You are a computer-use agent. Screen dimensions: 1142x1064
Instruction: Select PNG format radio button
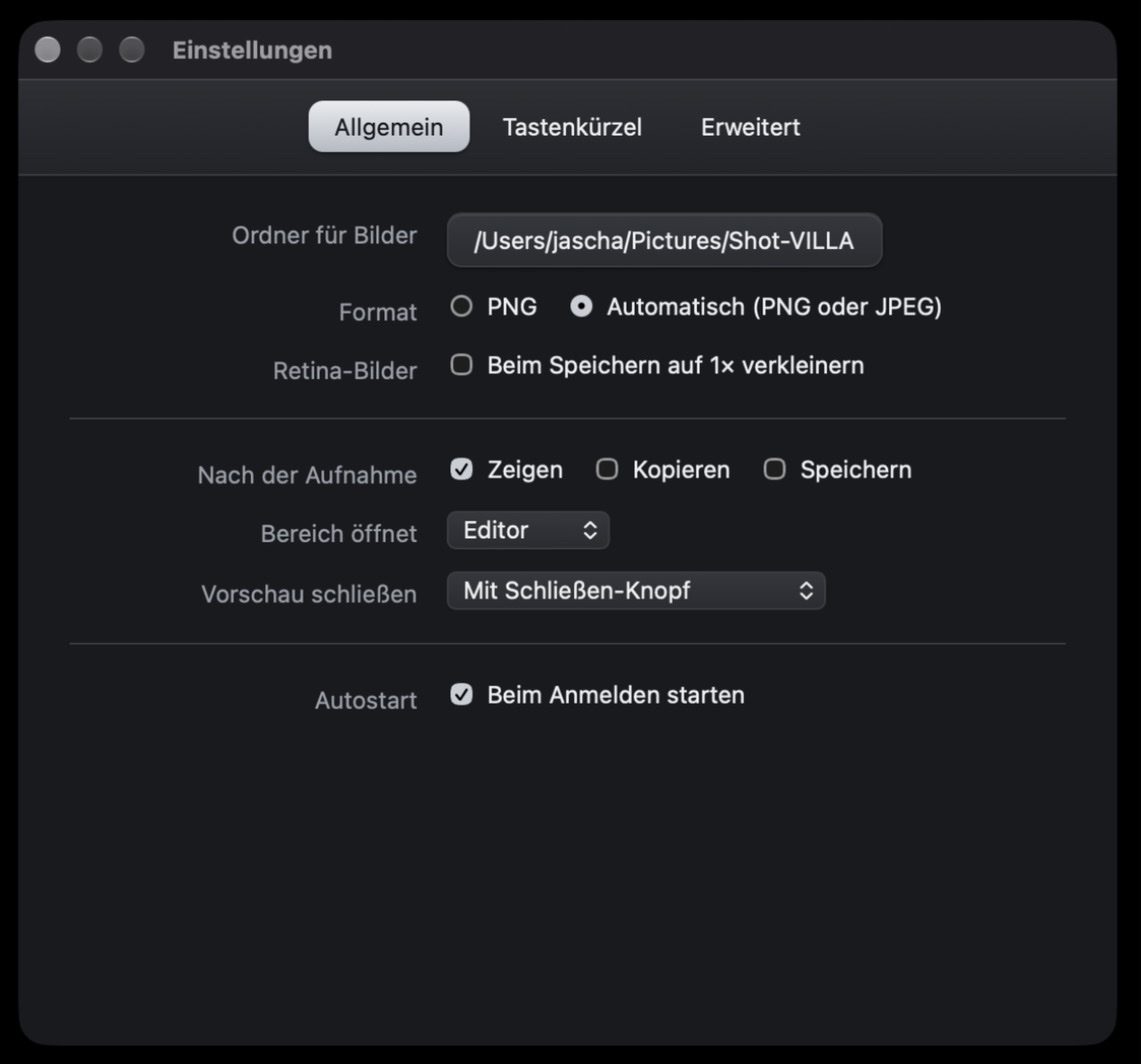[x=461, y=307]
